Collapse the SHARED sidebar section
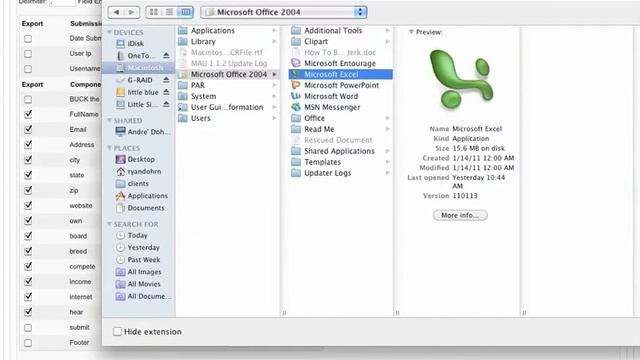Viewport: 640px width, 360px height. [109, 120]
